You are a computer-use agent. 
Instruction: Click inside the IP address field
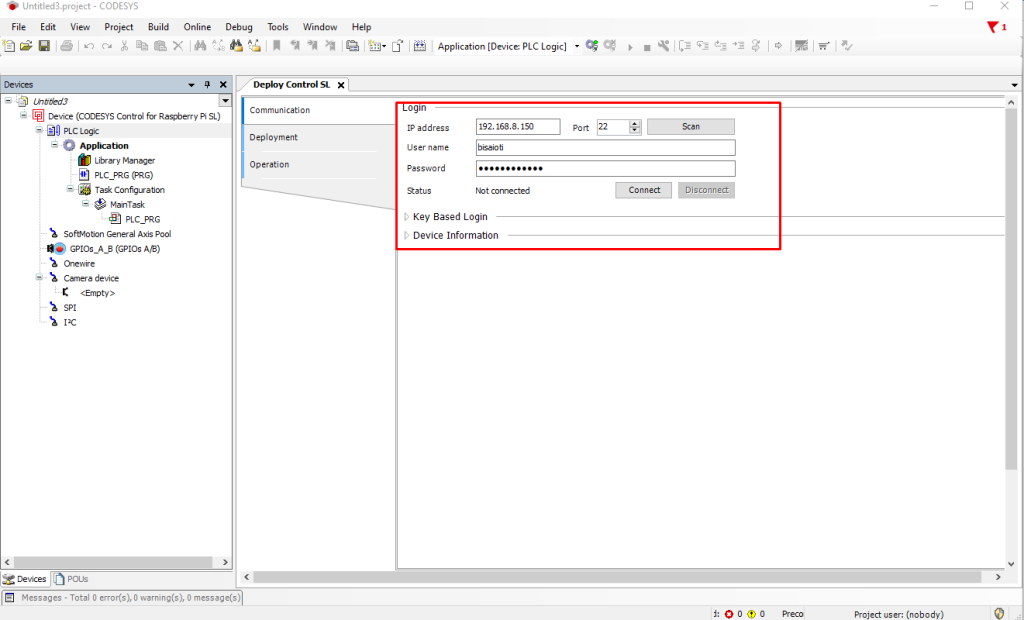point(518,126)
